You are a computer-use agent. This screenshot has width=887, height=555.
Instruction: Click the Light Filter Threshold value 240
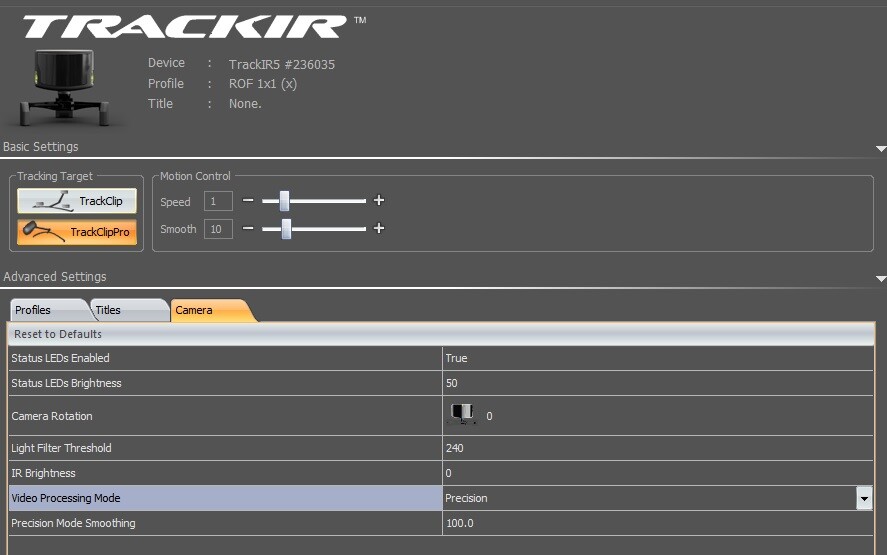click(x=454, y=448)
